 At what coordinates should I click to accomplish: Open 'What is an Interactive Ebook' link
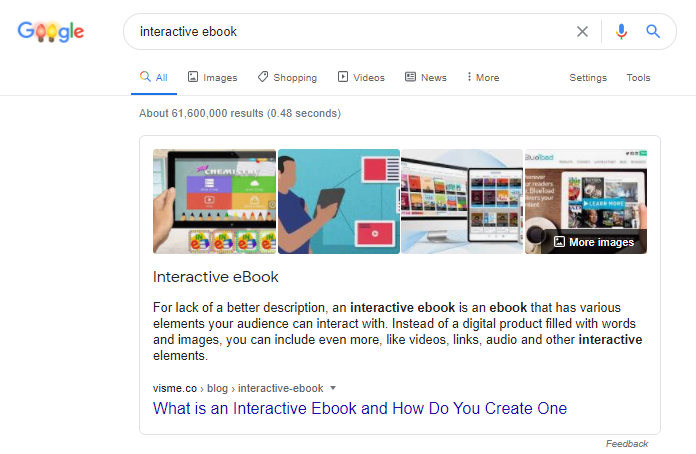[x=359, y=408]
